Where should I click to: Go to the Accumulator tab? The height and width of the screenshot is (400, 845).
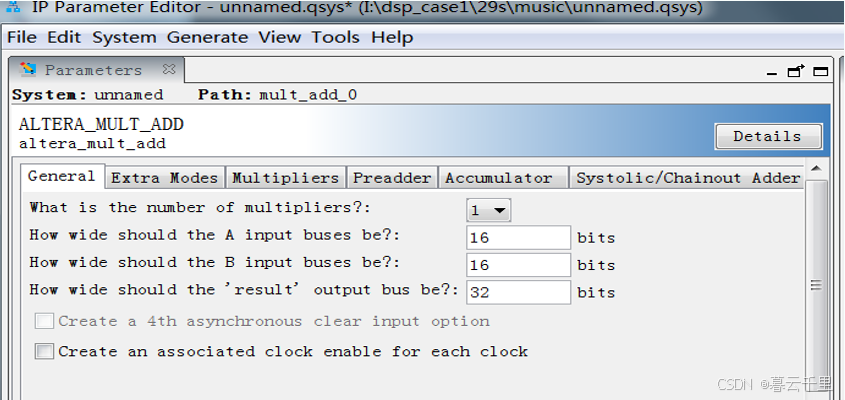click(x=498, y=178)
